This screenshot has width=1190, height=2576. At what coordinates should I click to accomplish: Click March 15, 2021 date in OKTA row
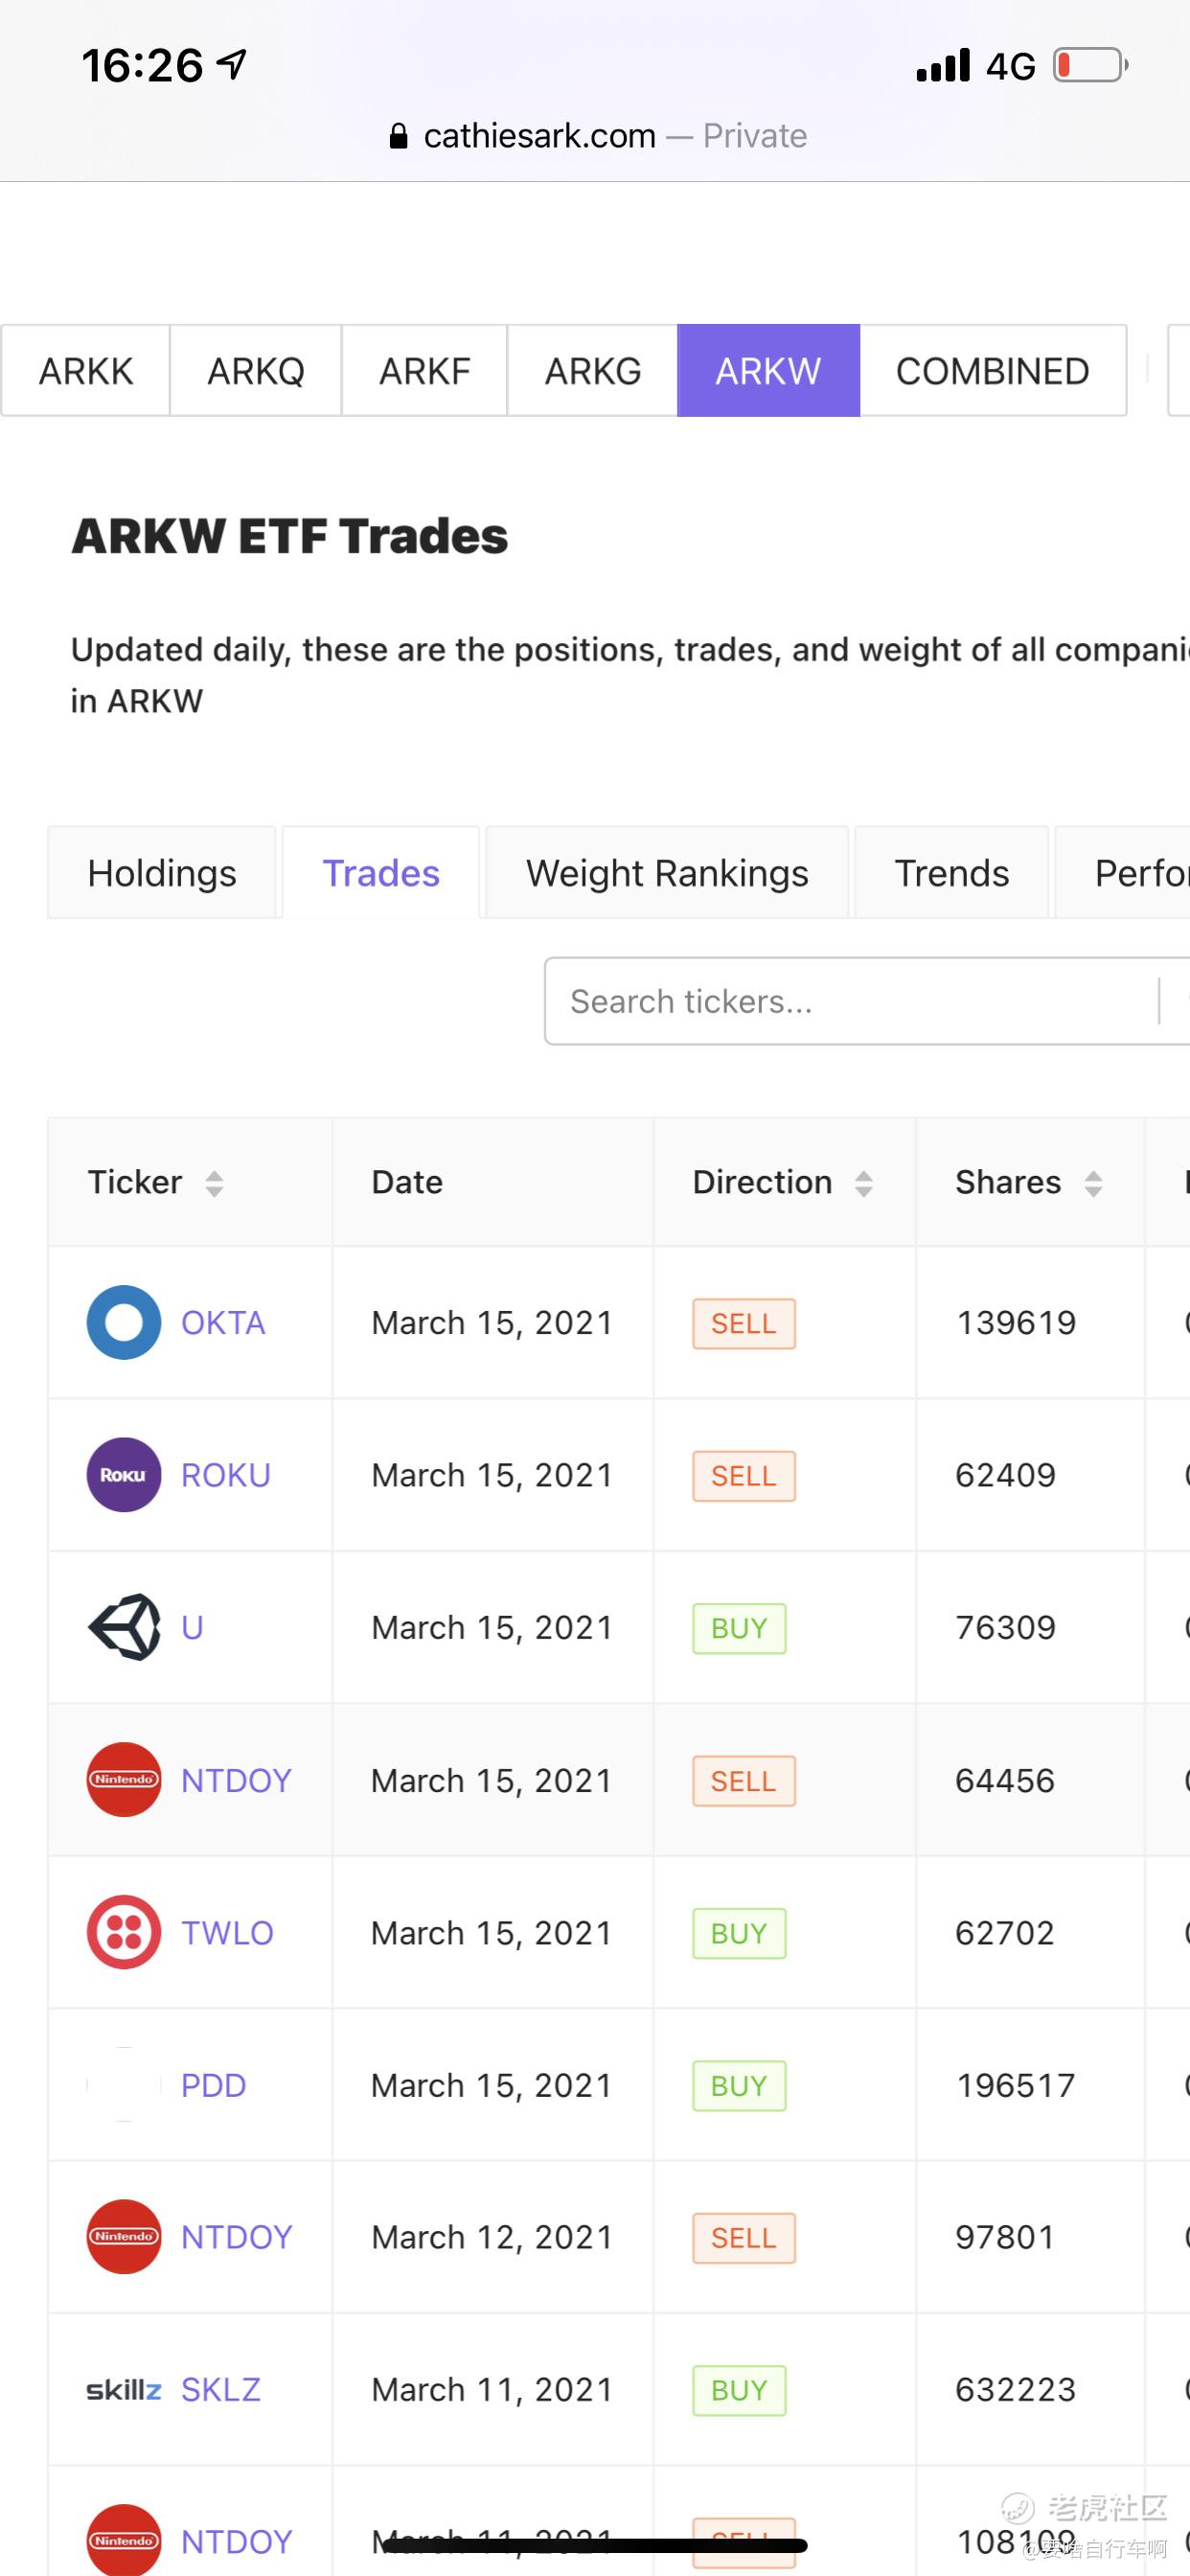[x=492, y=1323]
